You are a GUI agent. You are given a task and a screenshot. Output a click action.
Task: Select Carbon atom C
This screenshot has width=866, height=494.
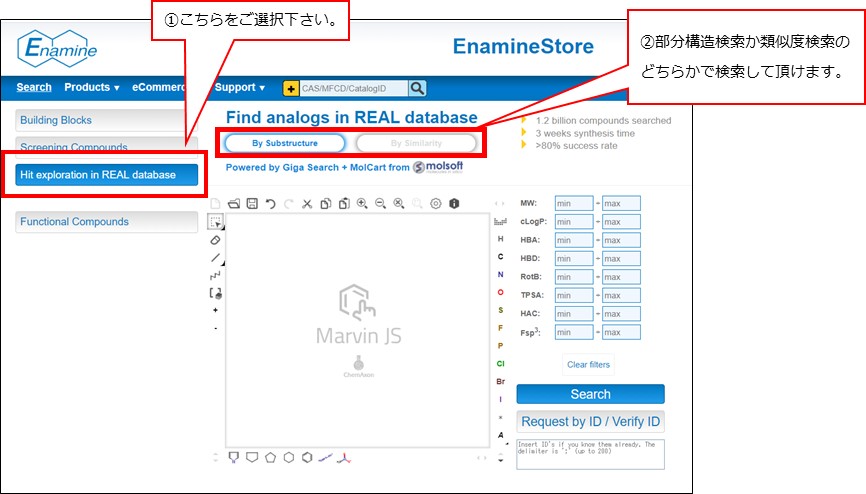point(500,257)
